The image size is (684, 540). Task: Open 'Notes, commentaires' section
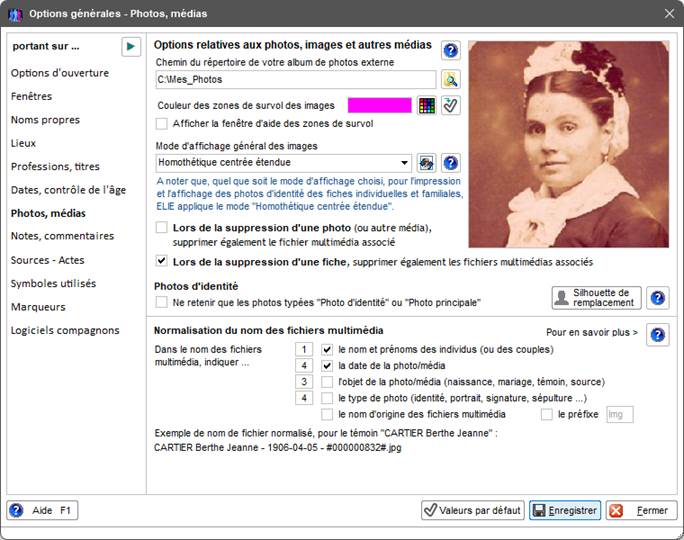click(x=62, y=236)
